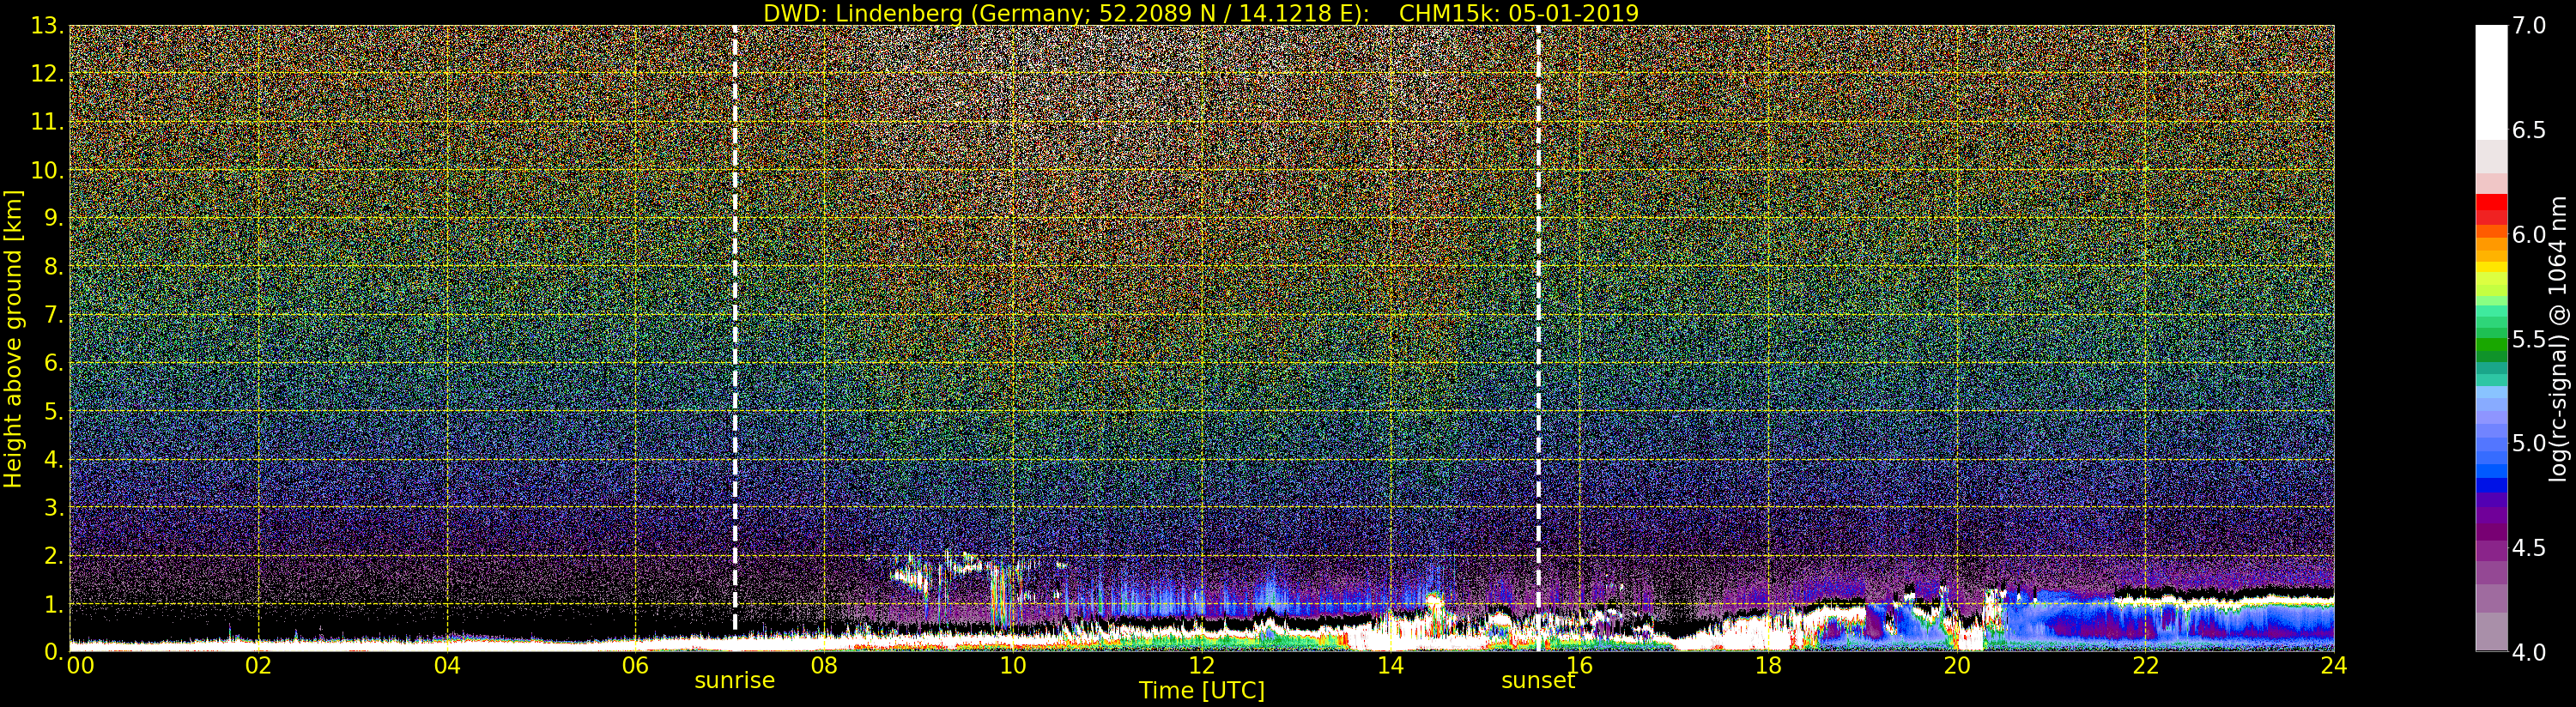2576x707 pixels.
Task: Click the '6.5' colorbar tick label
Action: [x=2529, y=130]
